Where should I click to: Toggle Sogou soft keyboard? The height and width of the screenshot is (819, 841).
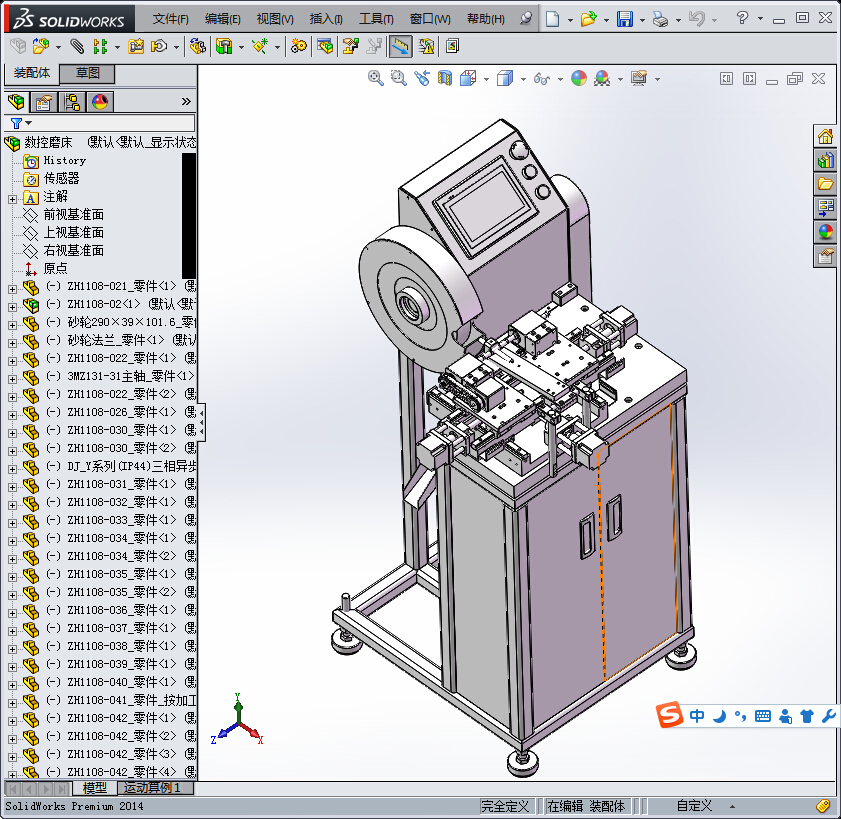[763, 716]
